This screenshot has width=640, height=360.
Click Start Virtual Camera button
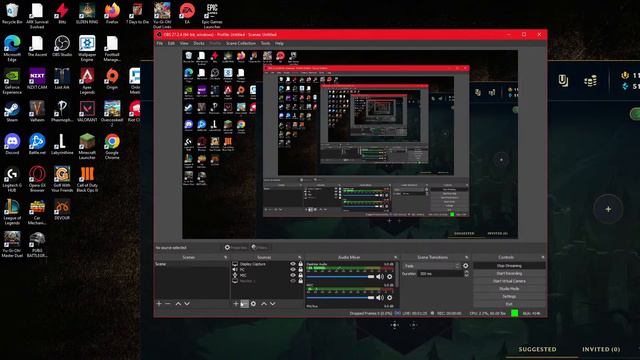[509, 281]
